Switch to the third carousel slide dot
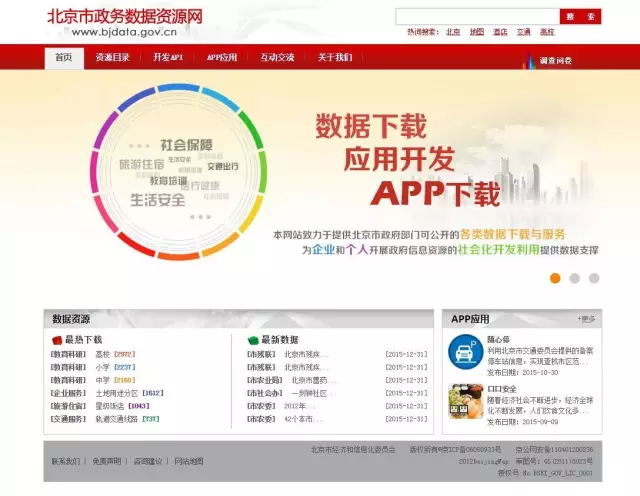640x496 pixels. pos(593,278)
